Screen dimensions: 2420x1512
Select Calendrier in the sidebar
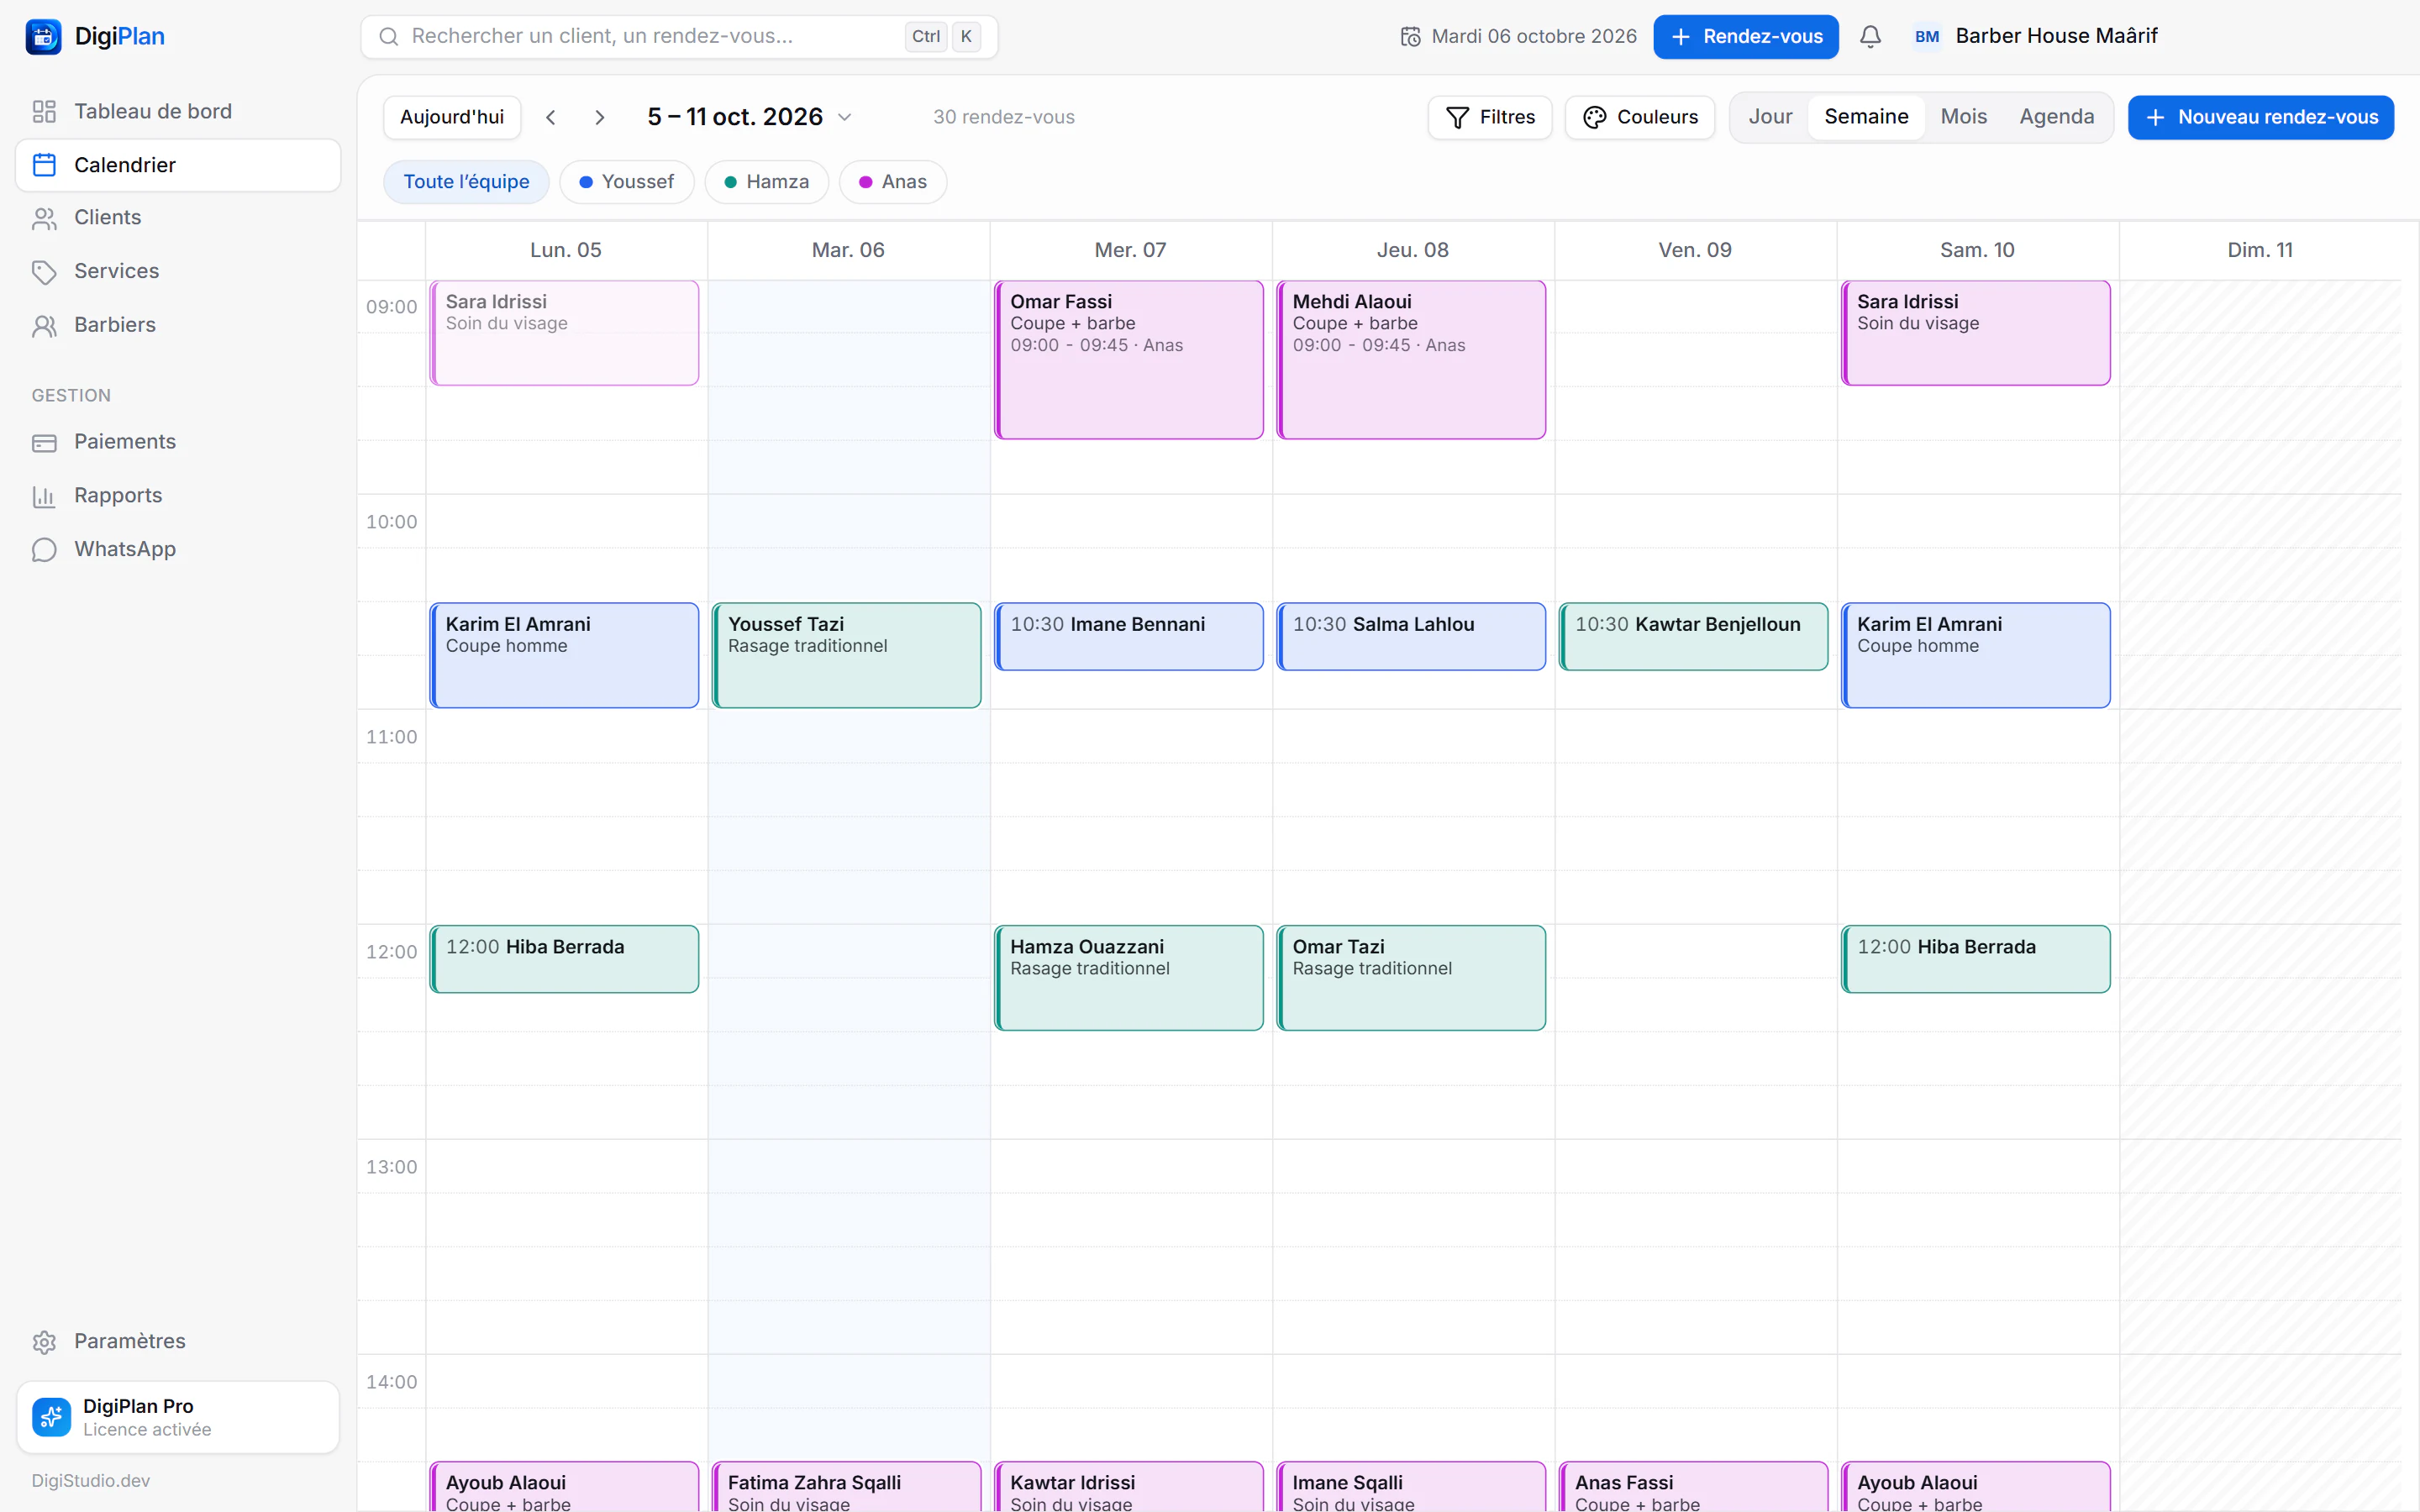pos(178,165)
